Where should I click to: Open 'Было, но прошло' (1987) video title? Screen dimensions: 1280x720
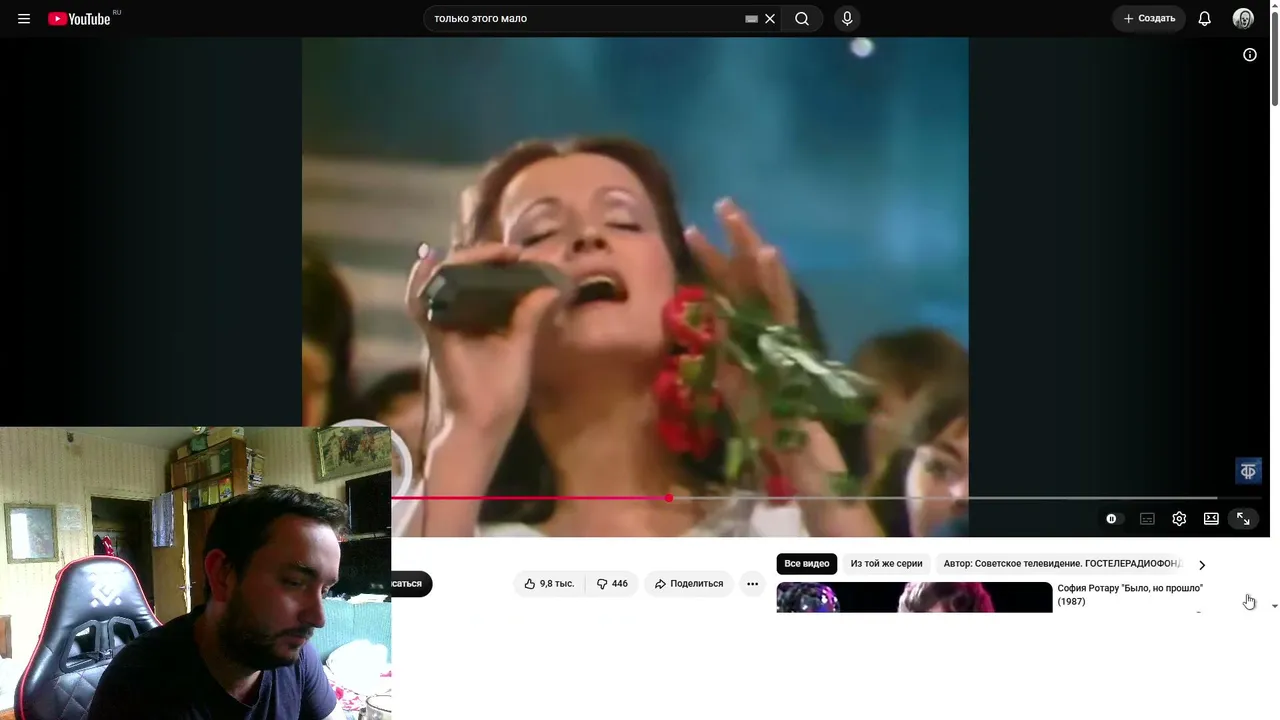[1130, 595]
